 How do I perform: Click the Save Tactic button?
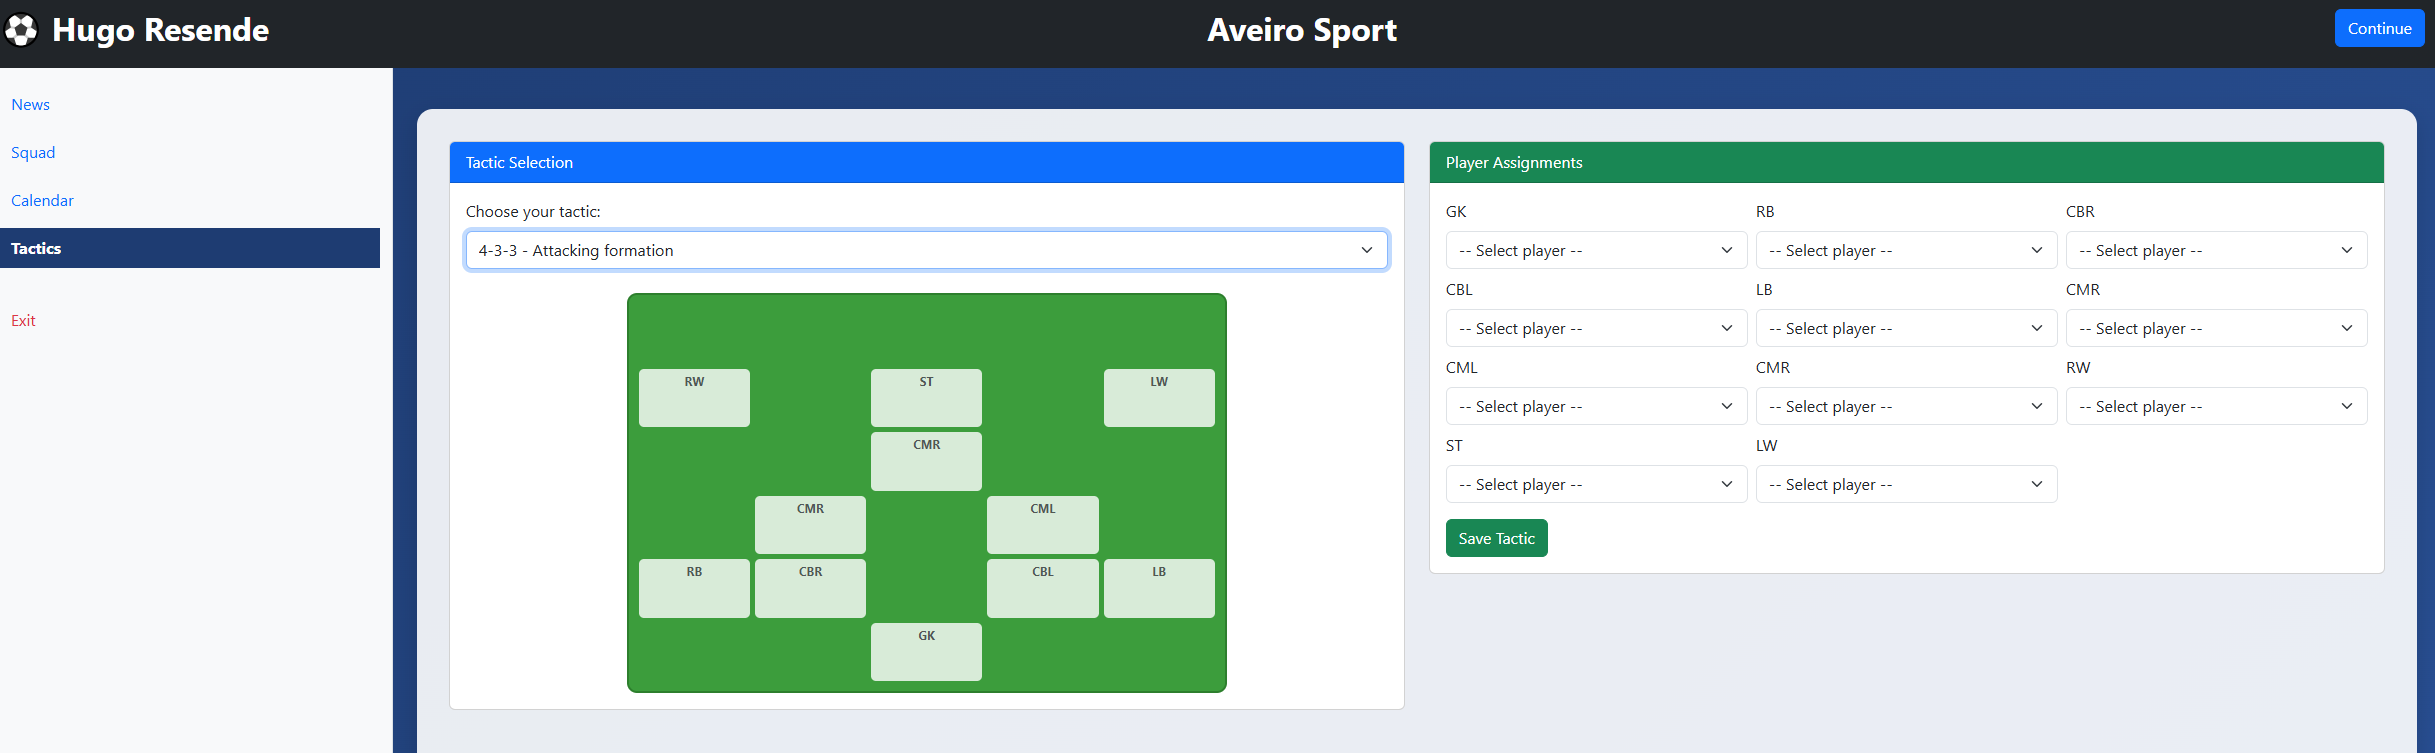pyautogui.click(x=1496, y=538)
